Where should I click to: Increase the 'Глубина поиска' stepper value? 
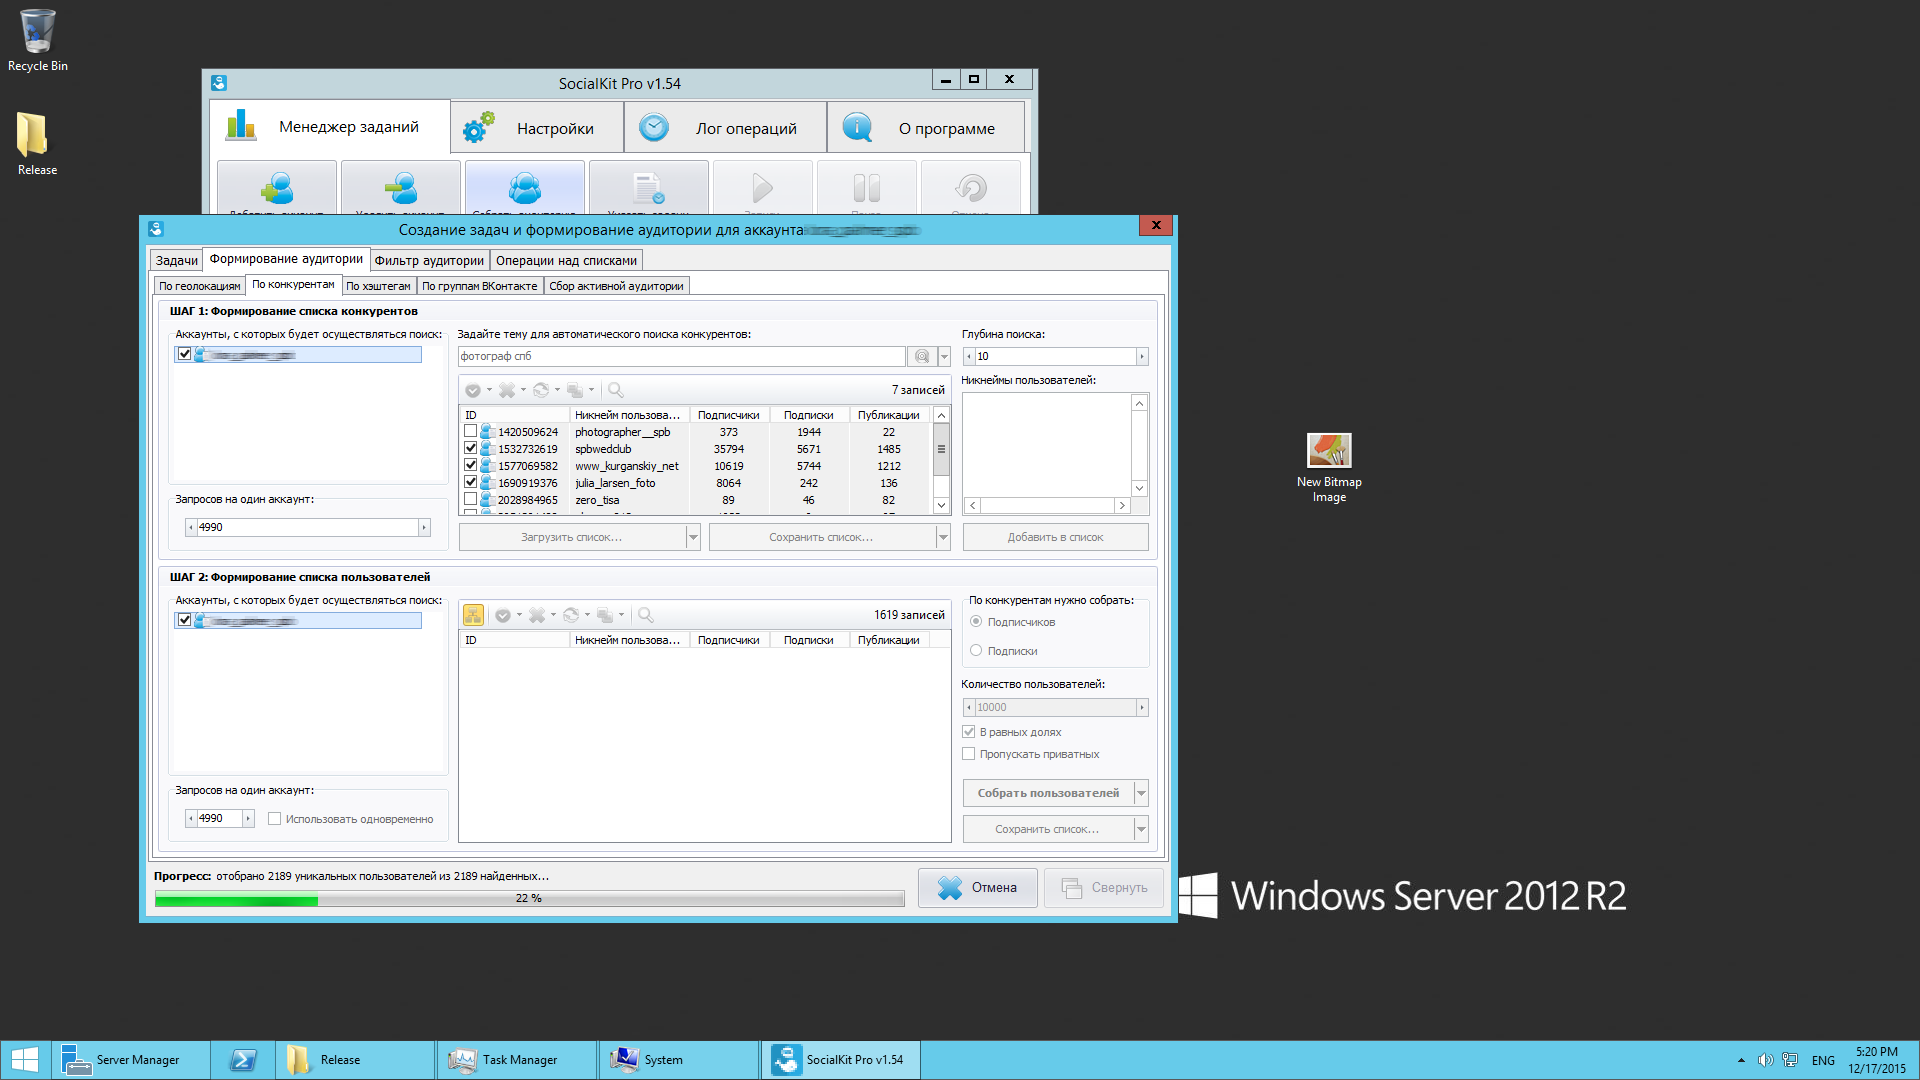[1141, 356]
